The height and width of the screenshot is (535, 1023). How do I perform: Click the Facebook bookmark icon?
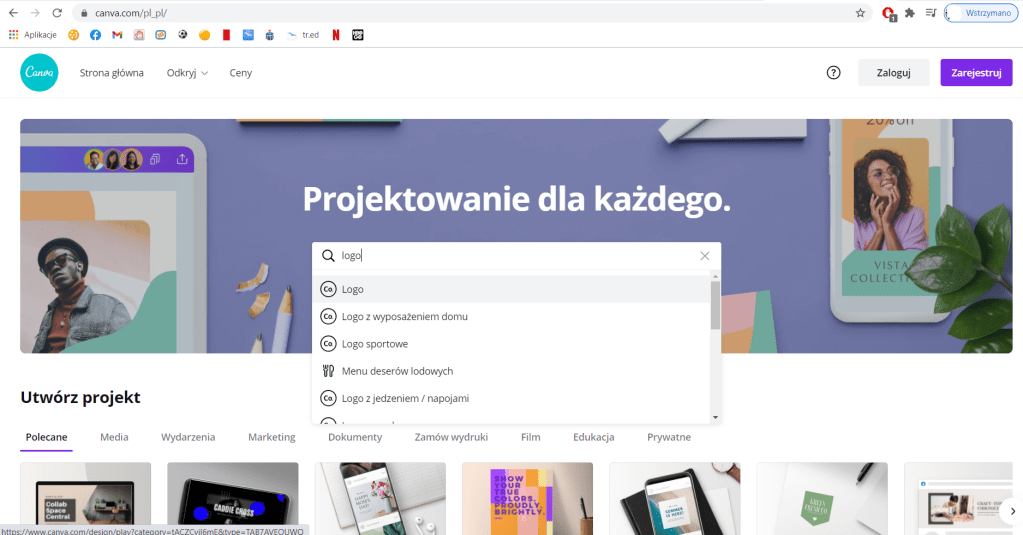(95, 35)
